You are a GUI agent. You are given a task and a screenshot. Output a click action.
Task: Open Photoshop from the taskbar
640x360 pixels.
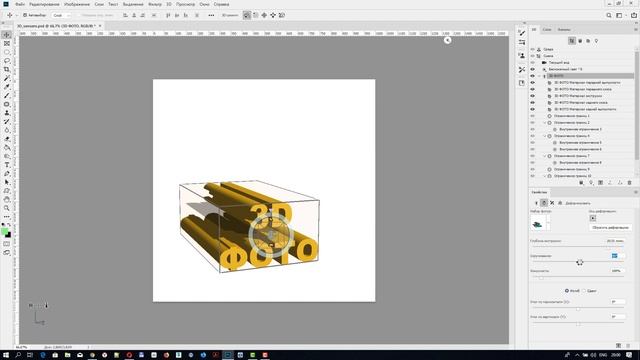pyautogui.click(x=228, y=355)
